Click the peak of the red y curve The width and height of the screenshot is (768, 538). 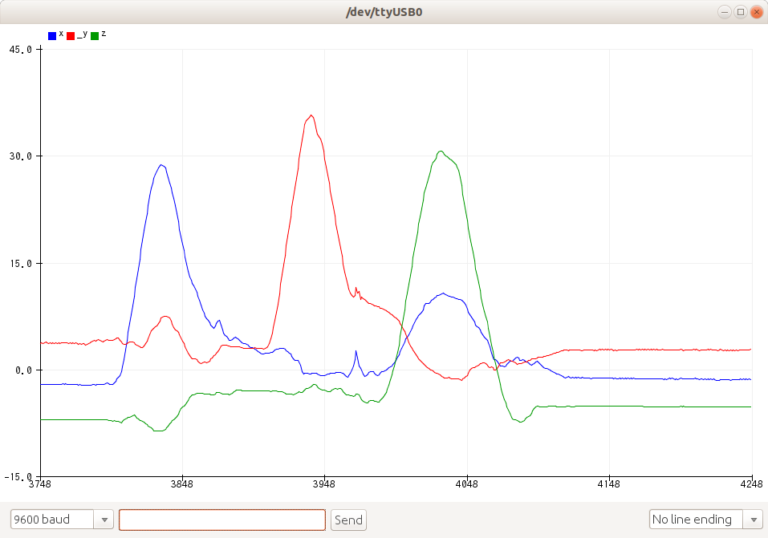[x=312, y=115]
